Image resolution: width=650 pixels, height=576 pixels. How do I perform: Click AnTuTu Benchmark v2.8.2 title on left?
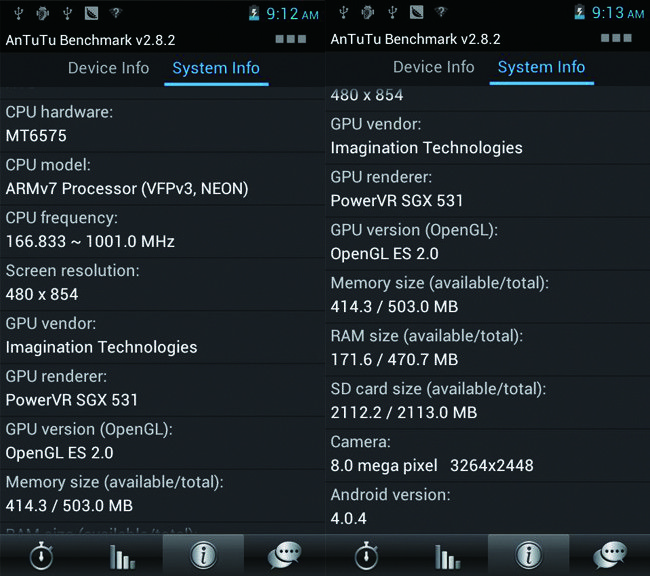coord(90,40)
